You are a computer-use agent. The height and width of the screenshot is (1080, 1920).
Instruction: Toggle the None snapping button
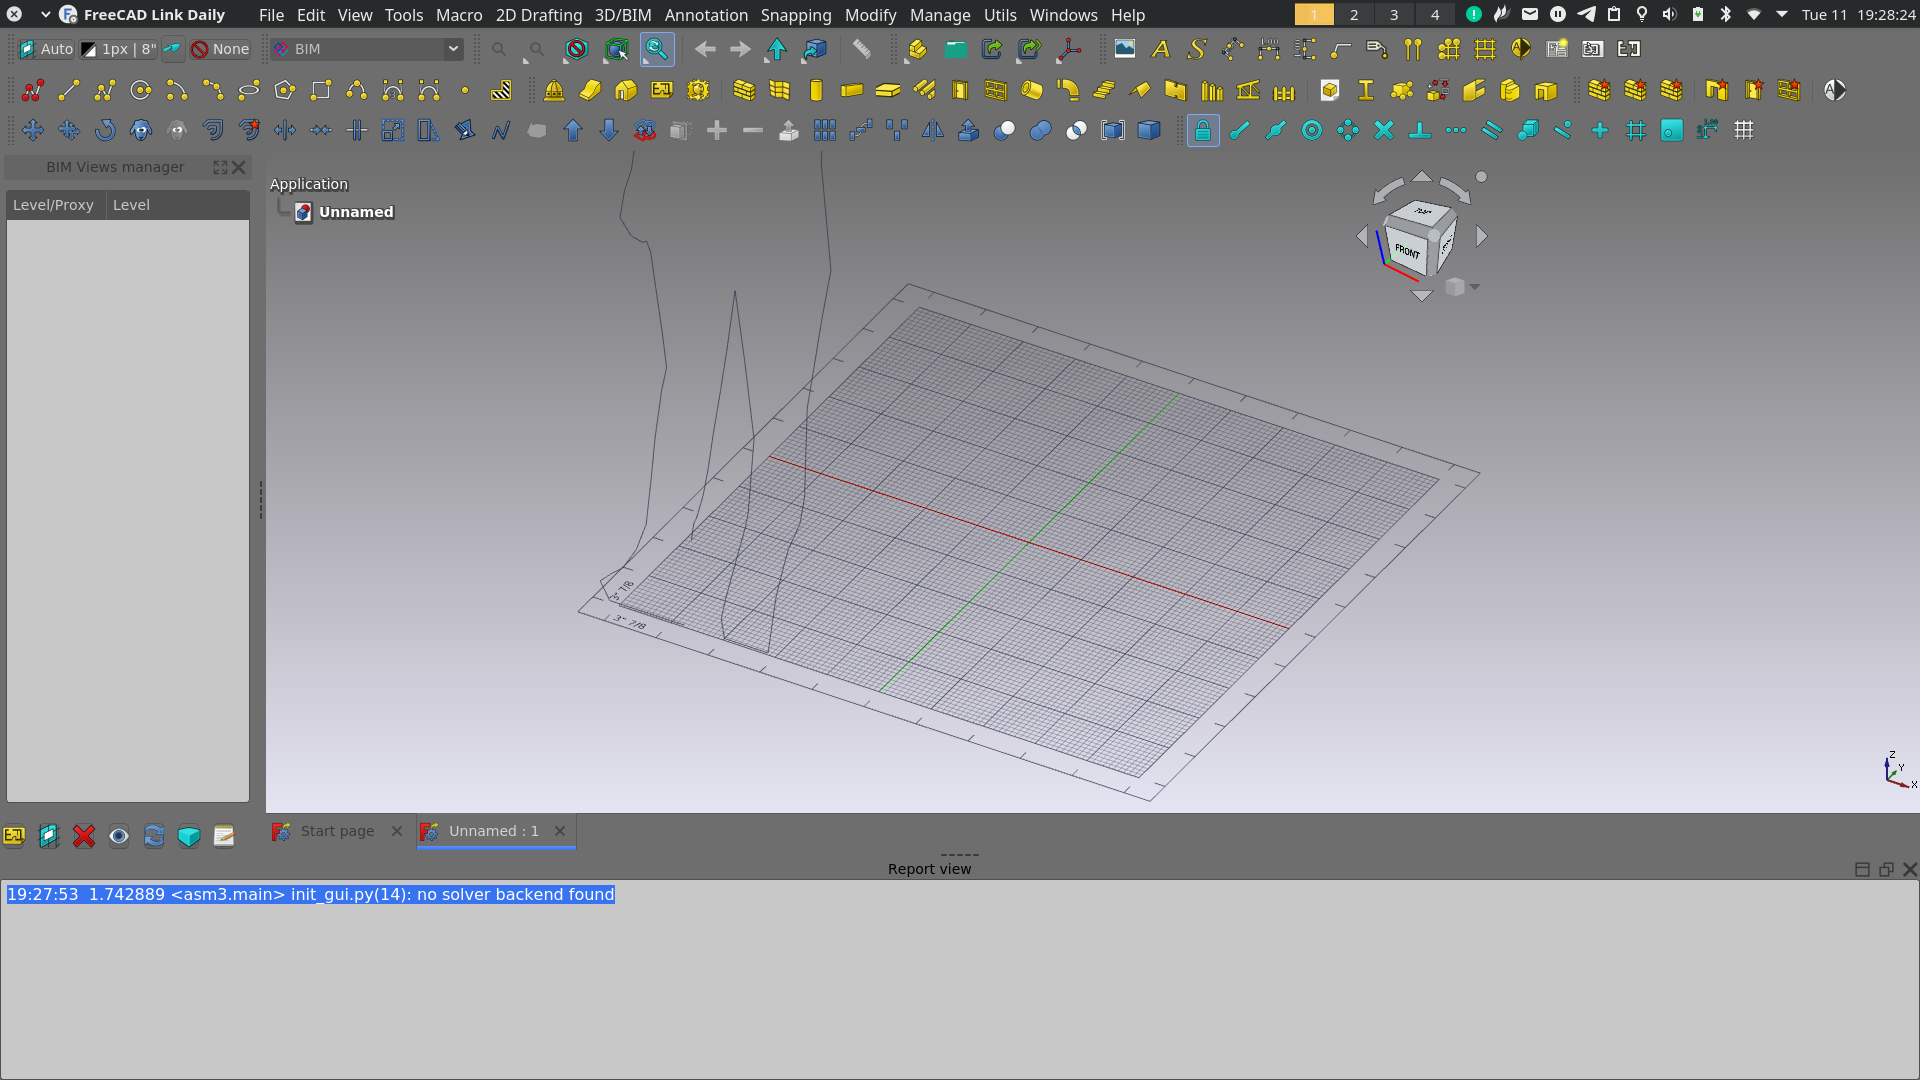220,49
